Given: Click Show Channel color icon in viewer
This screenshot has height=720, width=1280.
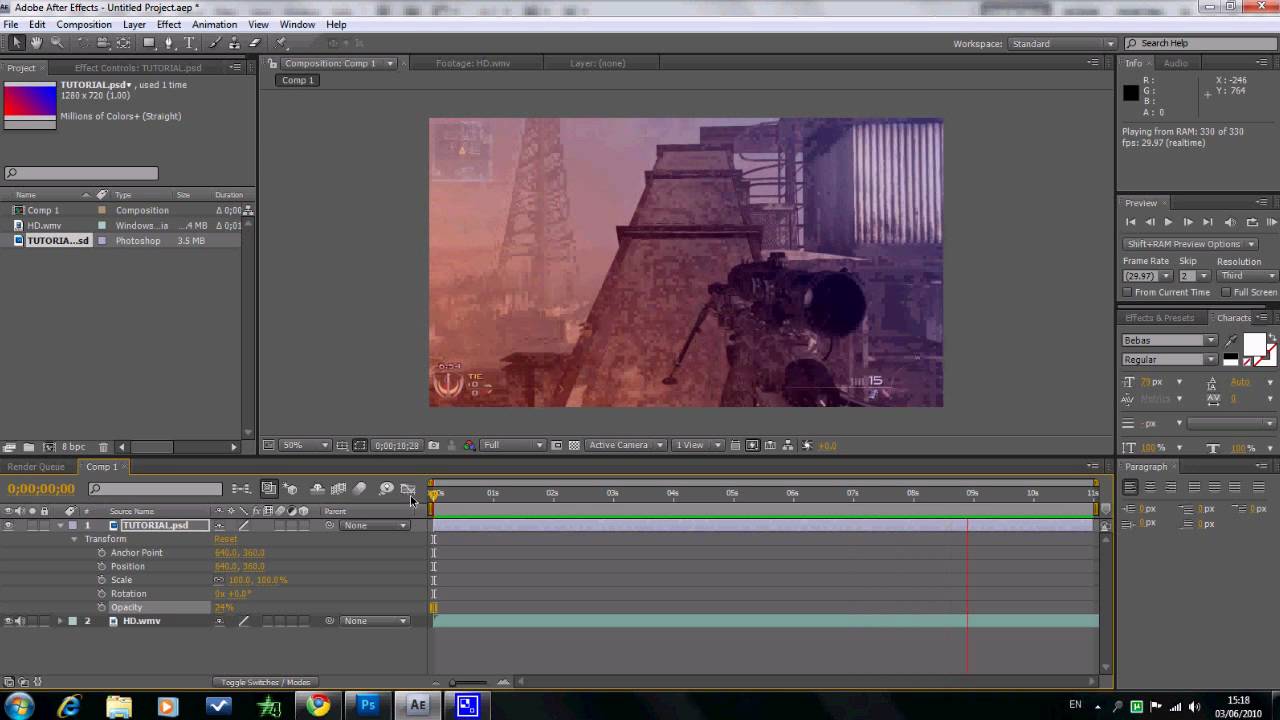Looking at the screenshot, I should click(469, 445).
